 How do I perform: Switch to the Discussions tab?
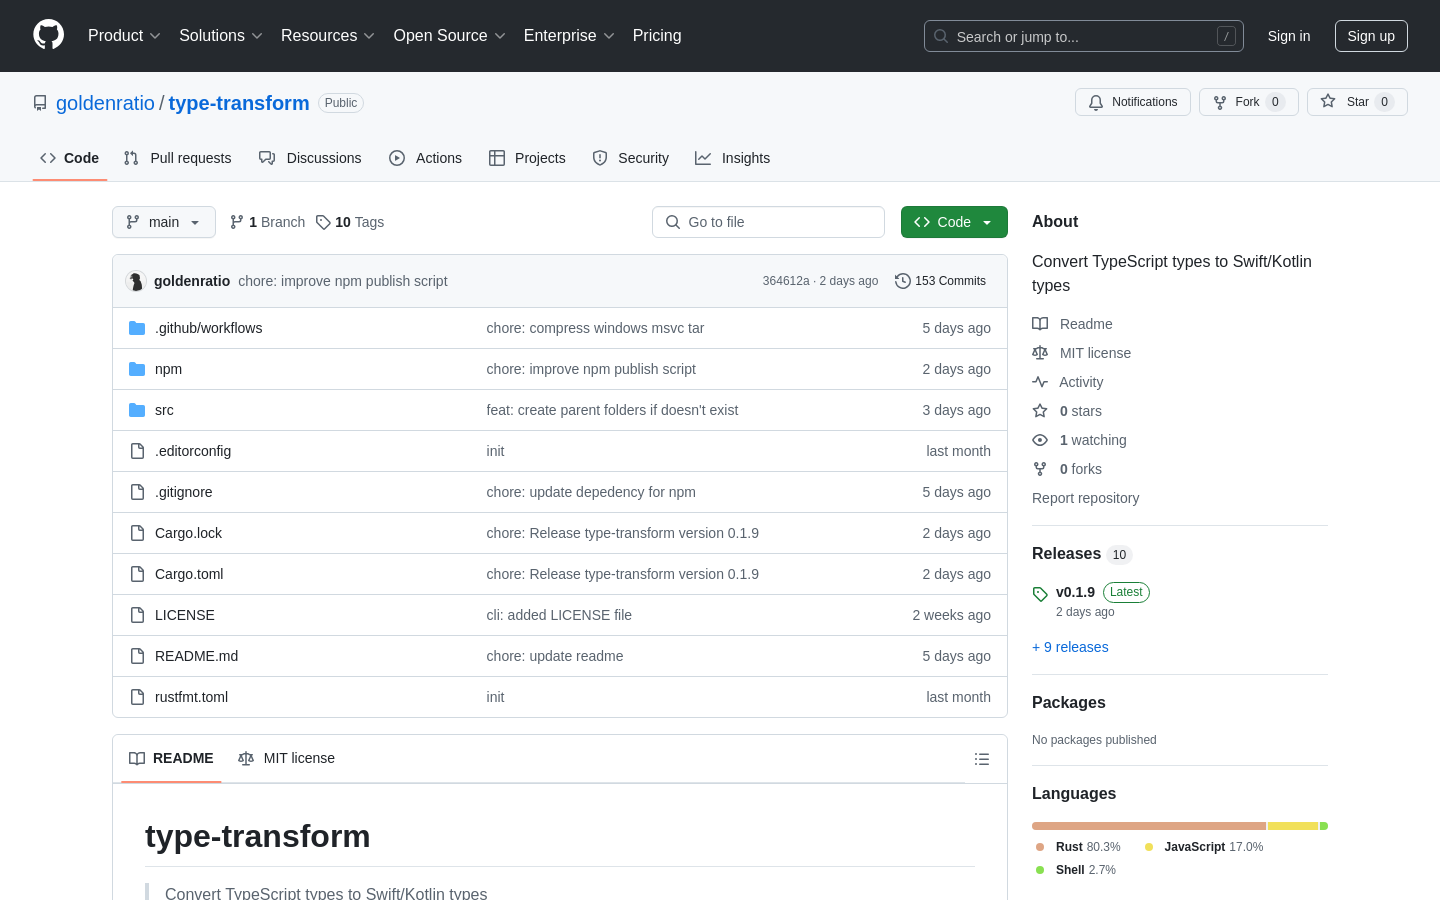(310, 158)
